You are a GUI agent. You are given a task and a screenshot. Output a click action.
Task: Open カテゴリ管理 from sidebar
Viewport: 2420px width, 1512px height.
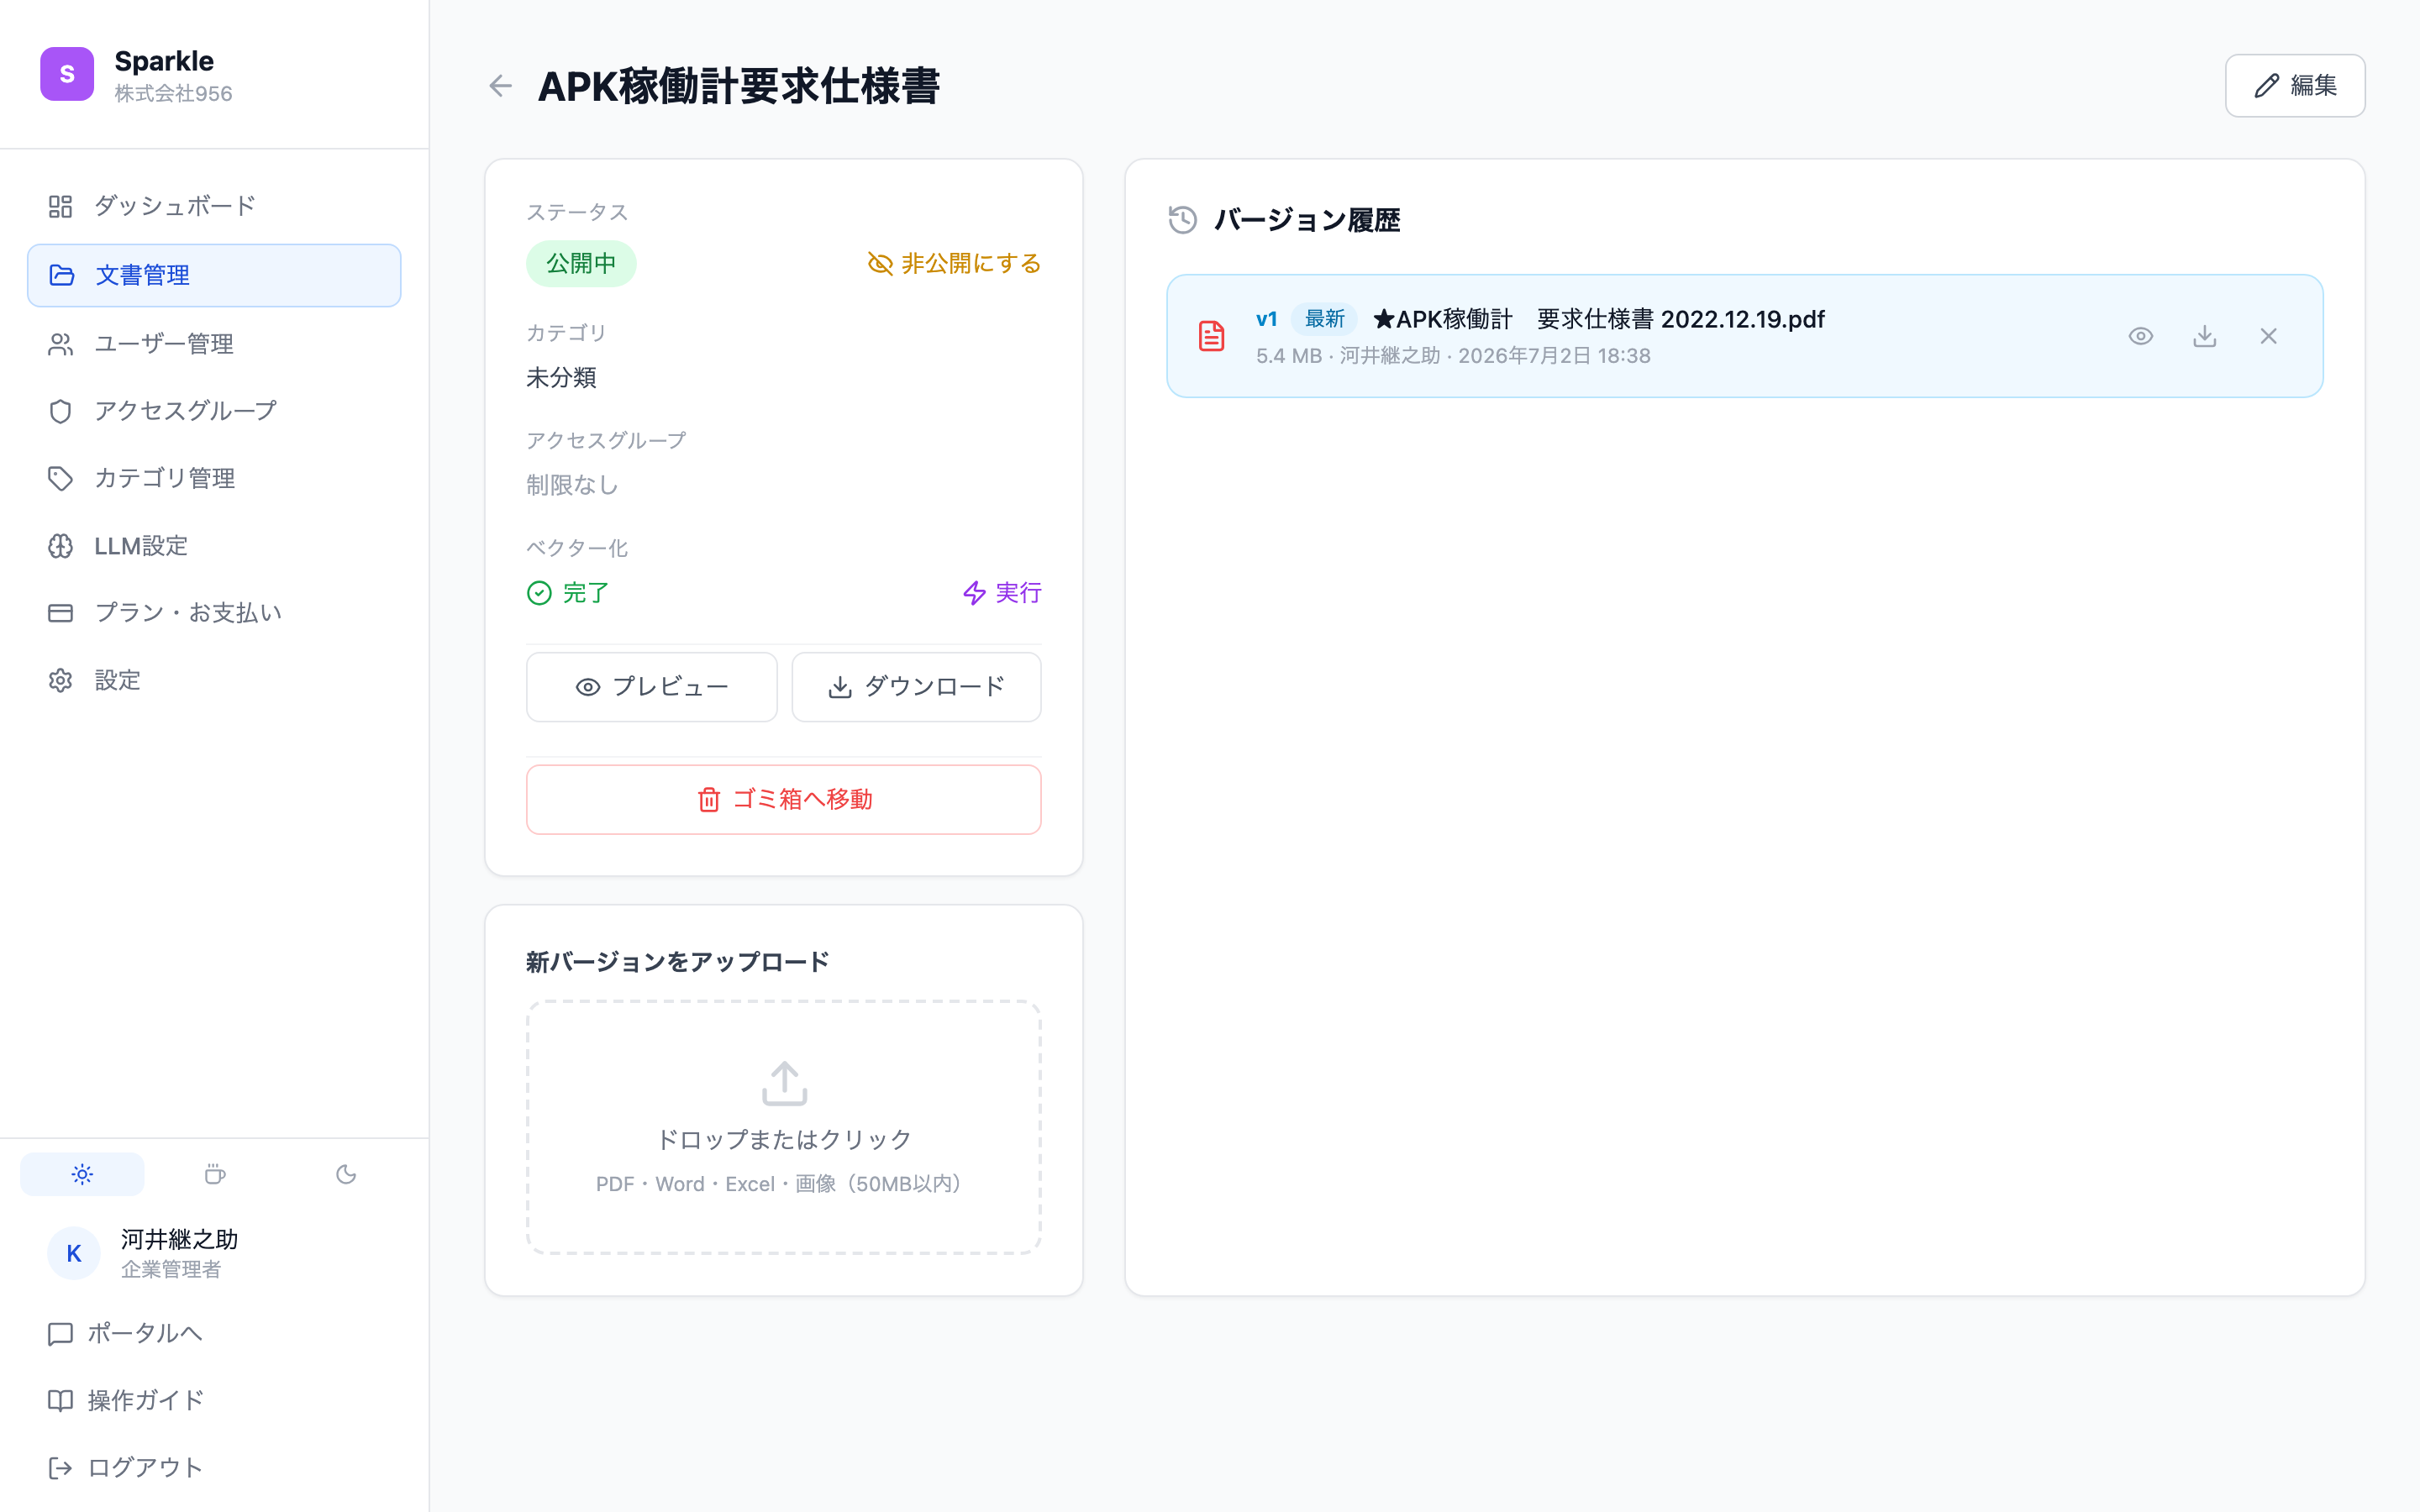coord(214,478)
